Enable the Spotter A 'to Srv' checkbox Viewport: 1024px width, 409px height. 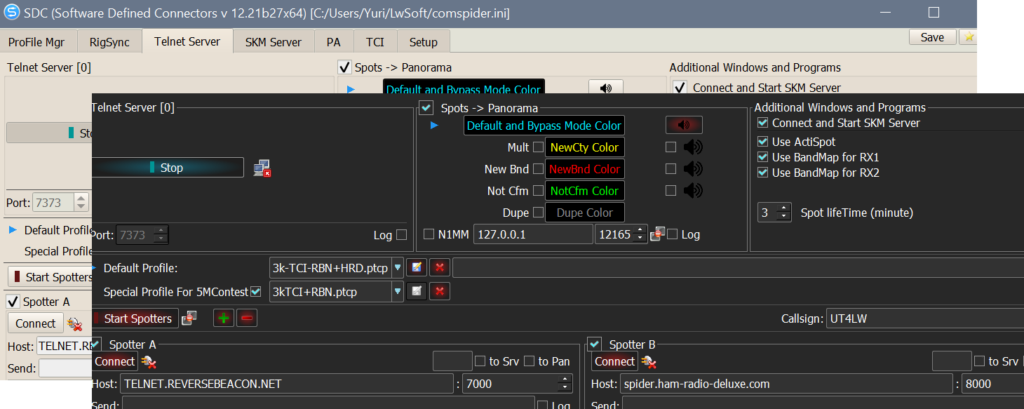pos(480,361)
